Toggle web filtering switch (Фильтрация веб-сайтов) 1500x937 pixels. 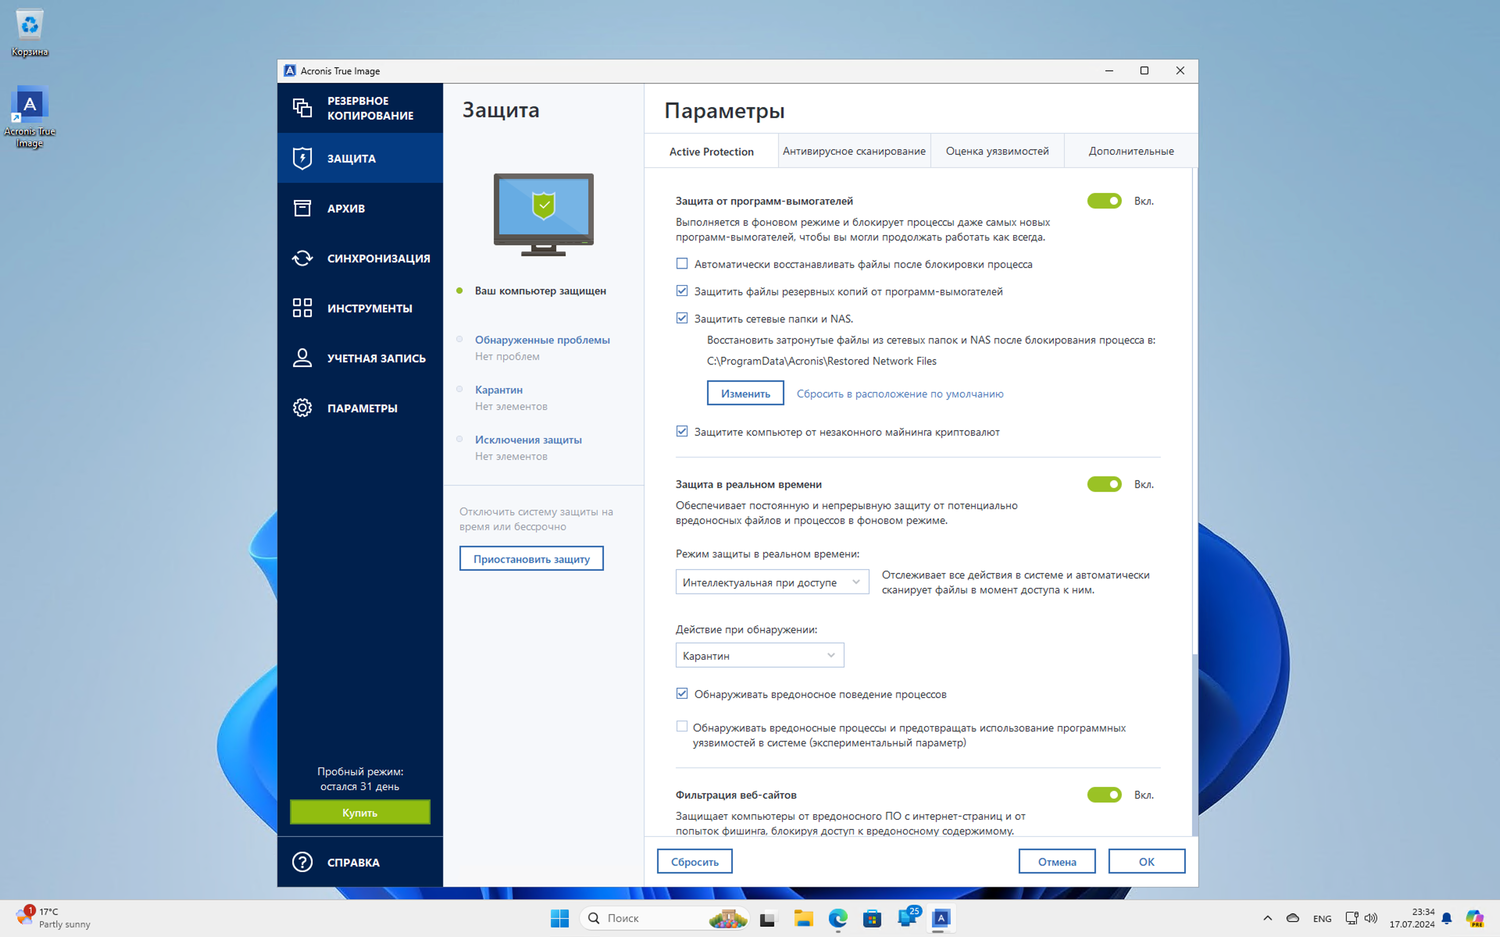1104,795
